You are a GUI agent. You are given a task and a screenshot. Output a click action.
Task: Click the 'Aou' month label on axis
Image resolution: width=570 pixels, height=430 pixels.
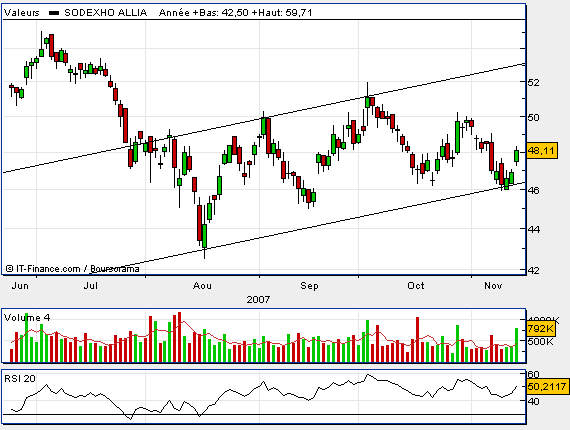tap(202, 286)
